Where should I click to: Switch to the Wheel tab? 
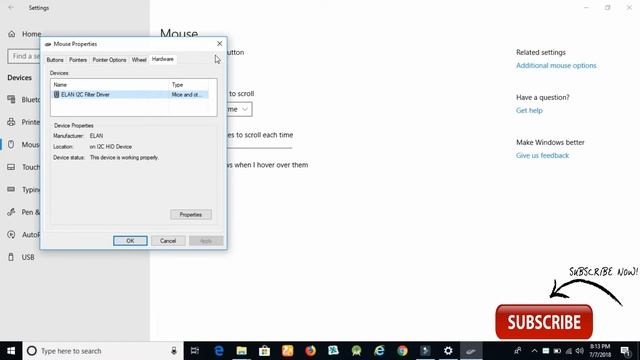point(139,60)
